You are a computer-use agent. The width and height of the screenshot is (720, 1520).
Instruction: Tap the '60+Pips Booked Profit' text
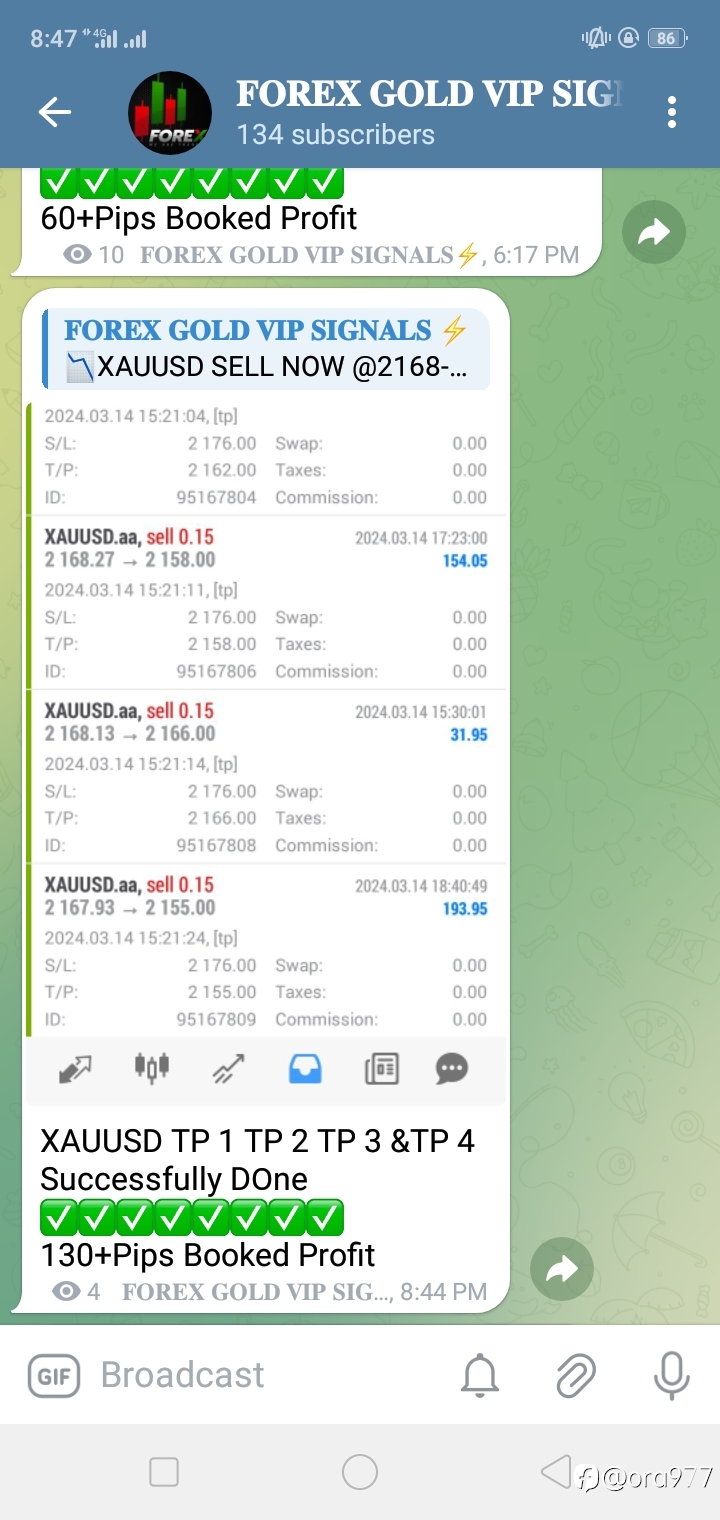(x=199, y=218)
